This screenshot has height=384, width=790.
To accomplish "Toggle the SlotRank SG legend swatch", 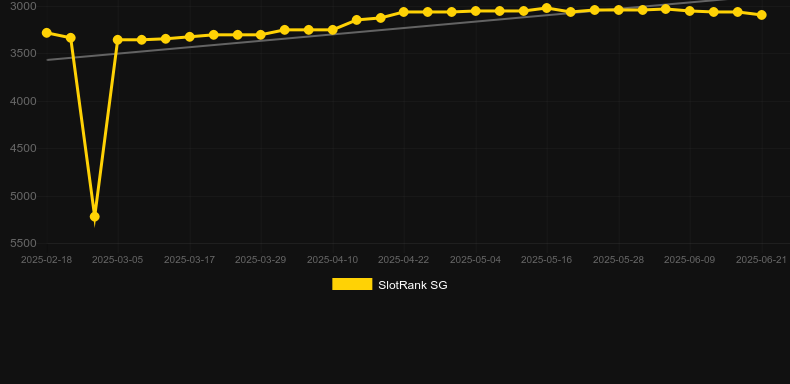I will coord(352,284).
